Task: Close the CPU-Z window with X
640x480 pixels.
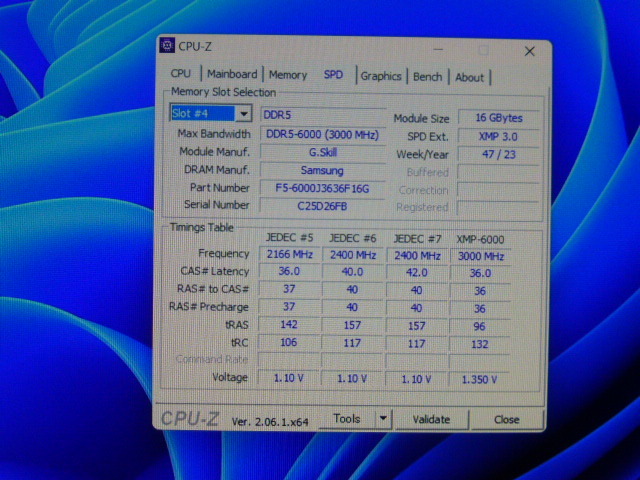Action: (x=529, y=51)
